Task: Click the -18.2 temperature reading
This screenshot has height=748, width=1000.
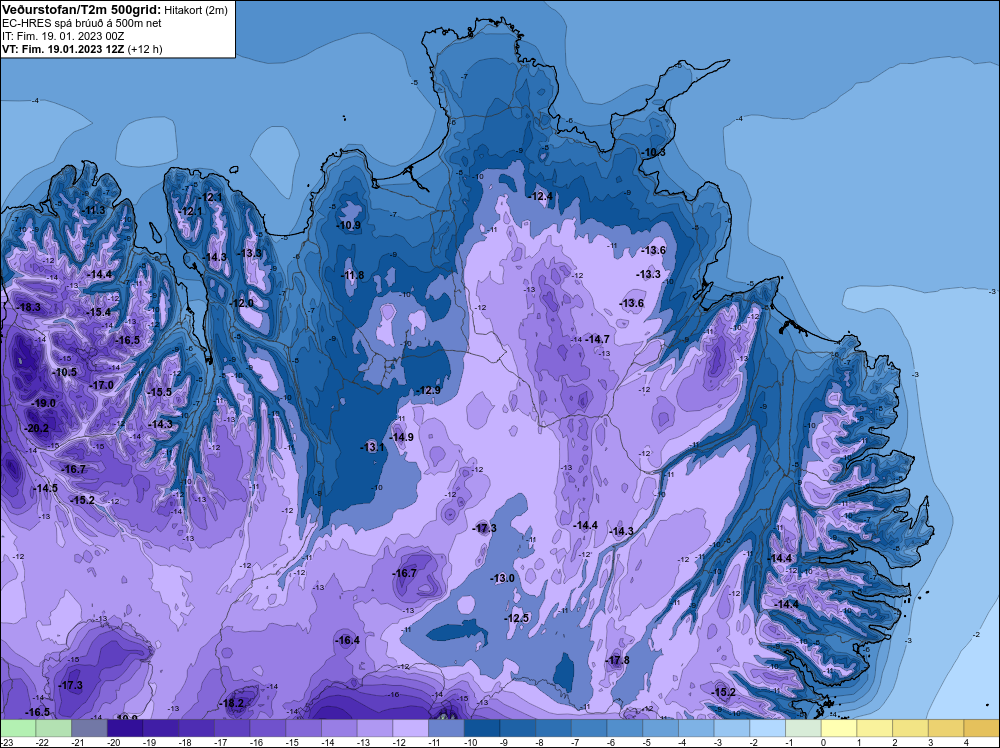Action: 232,703
